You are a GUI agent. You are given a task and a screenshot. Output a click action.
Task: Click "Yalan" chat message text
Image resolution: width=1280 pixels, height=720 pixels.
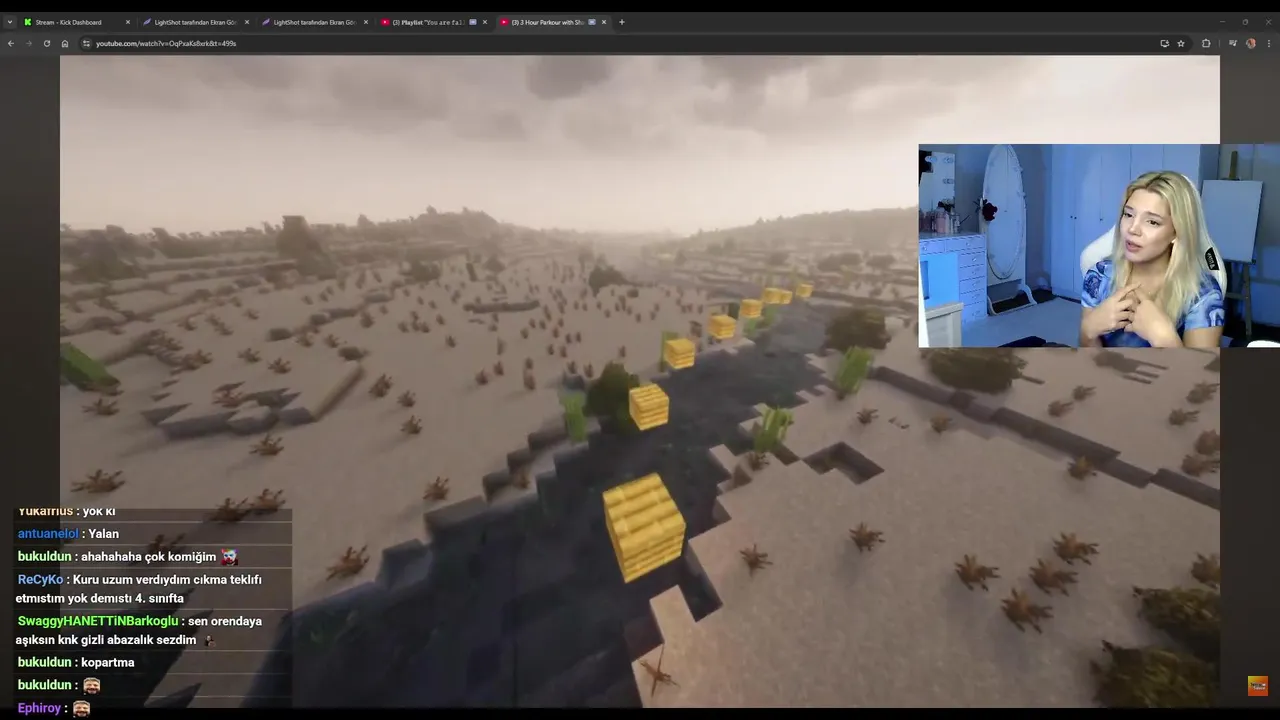[x=104, y=534]
